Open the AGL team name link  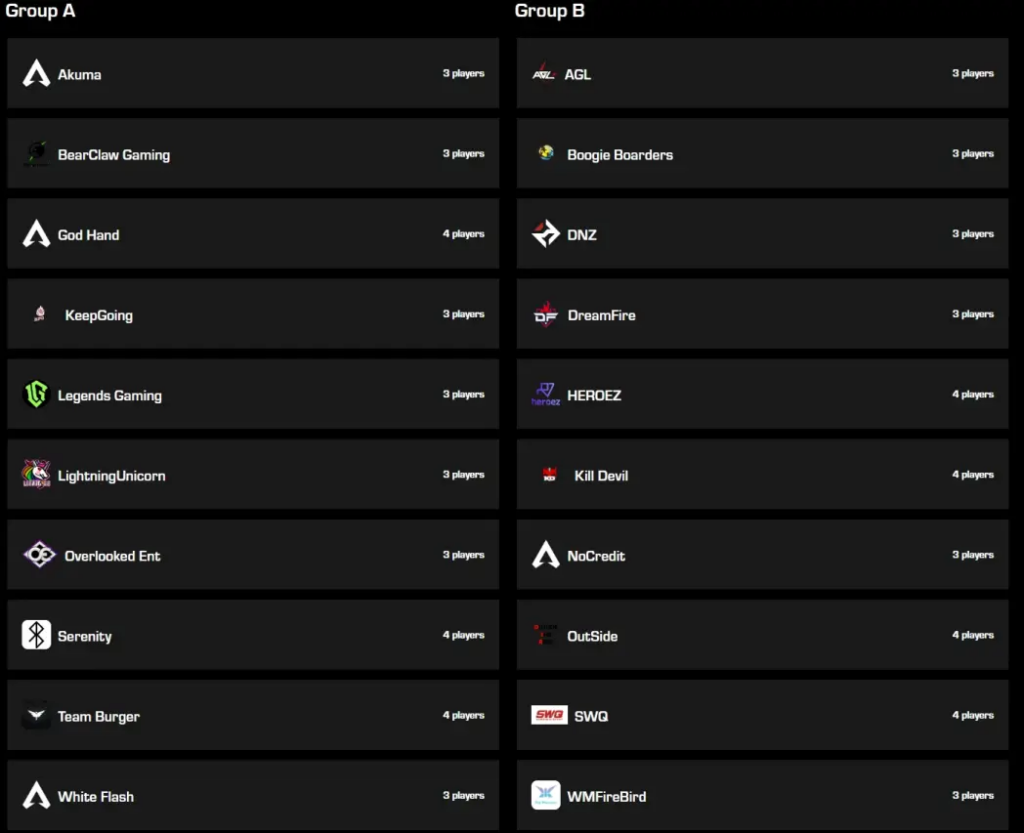tap(578, 74)
